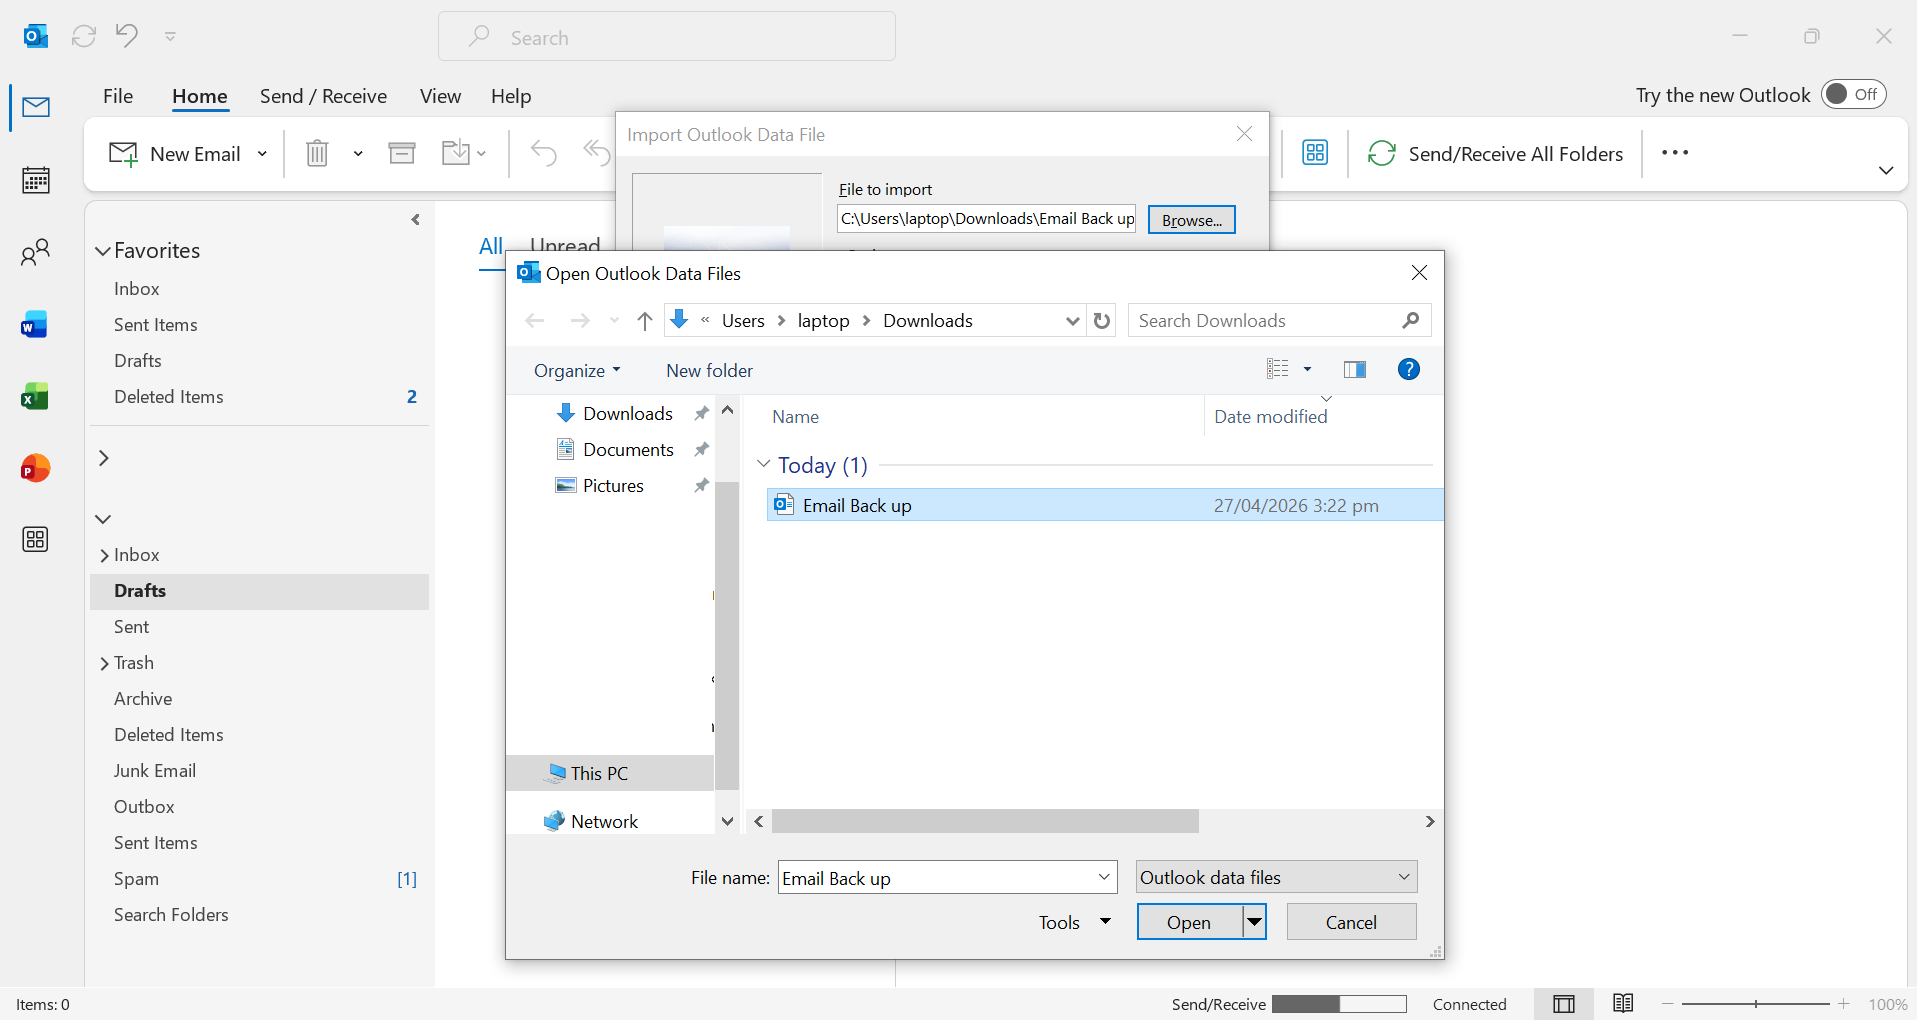
Task: Click the Reply arrow icon in ribbon
Action: click(544, 153)
